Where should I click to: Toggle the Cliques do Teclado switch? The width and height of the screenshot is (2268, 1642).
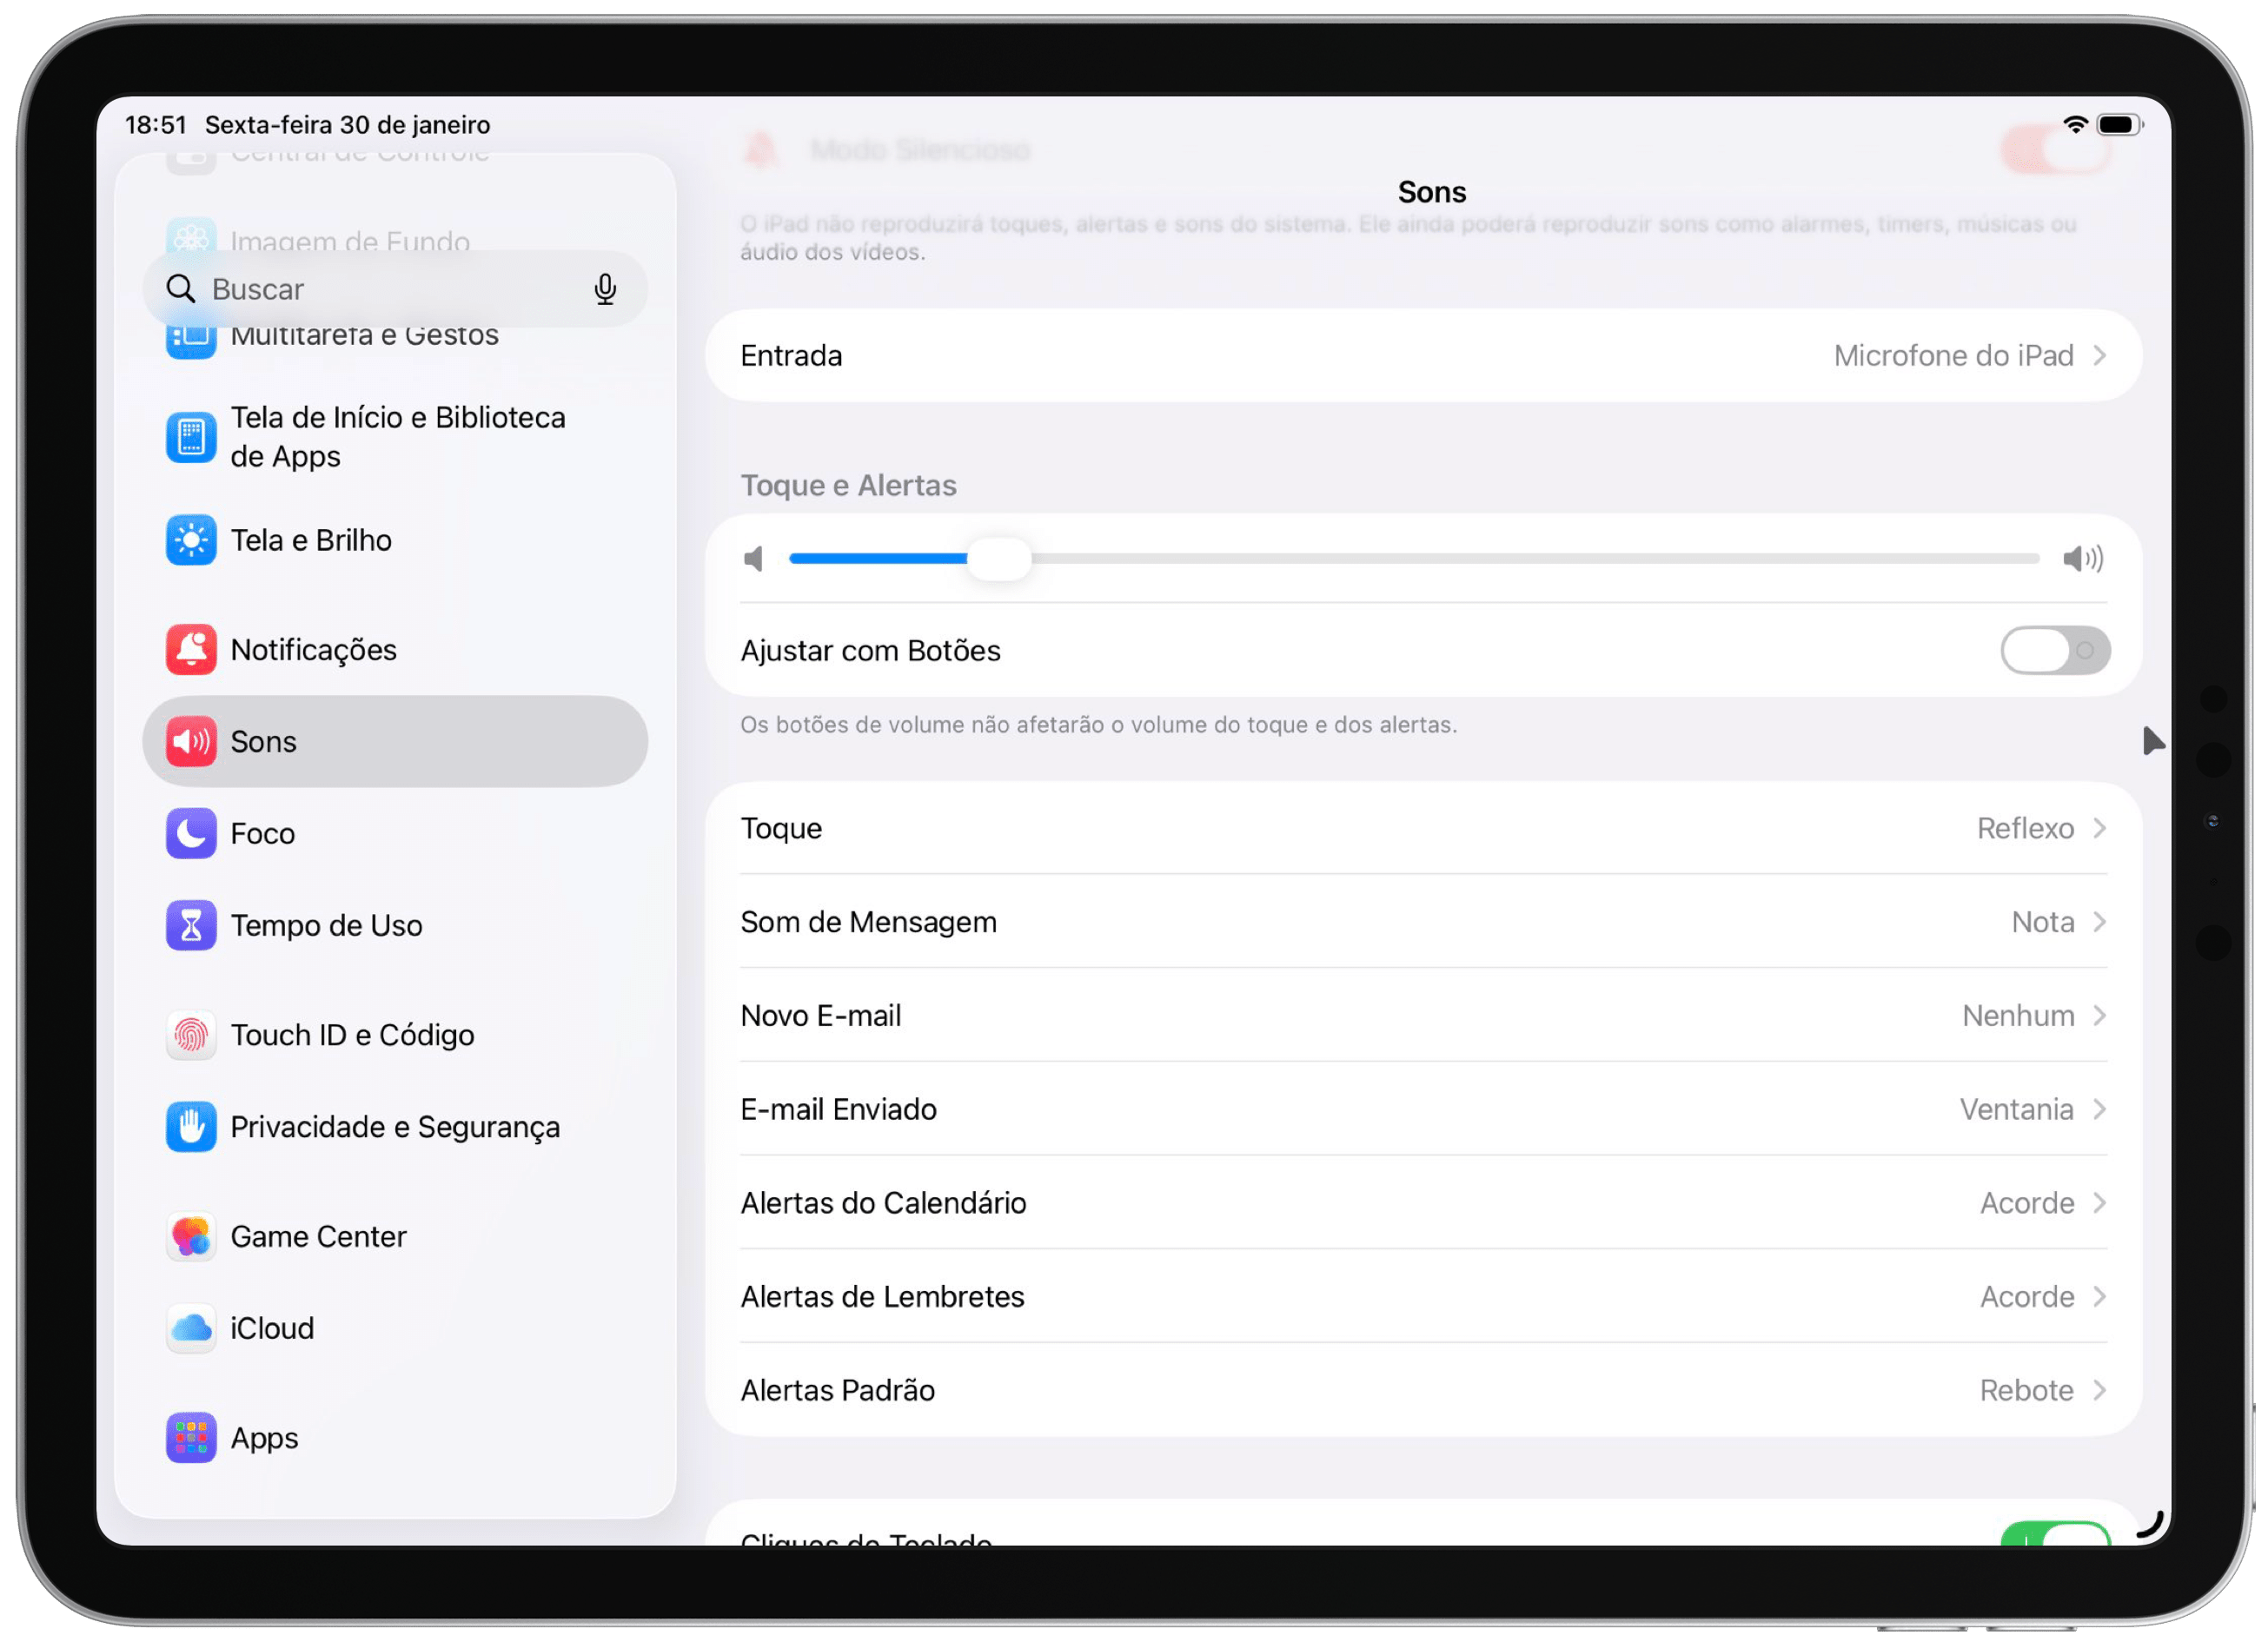coord(2054,1536)
